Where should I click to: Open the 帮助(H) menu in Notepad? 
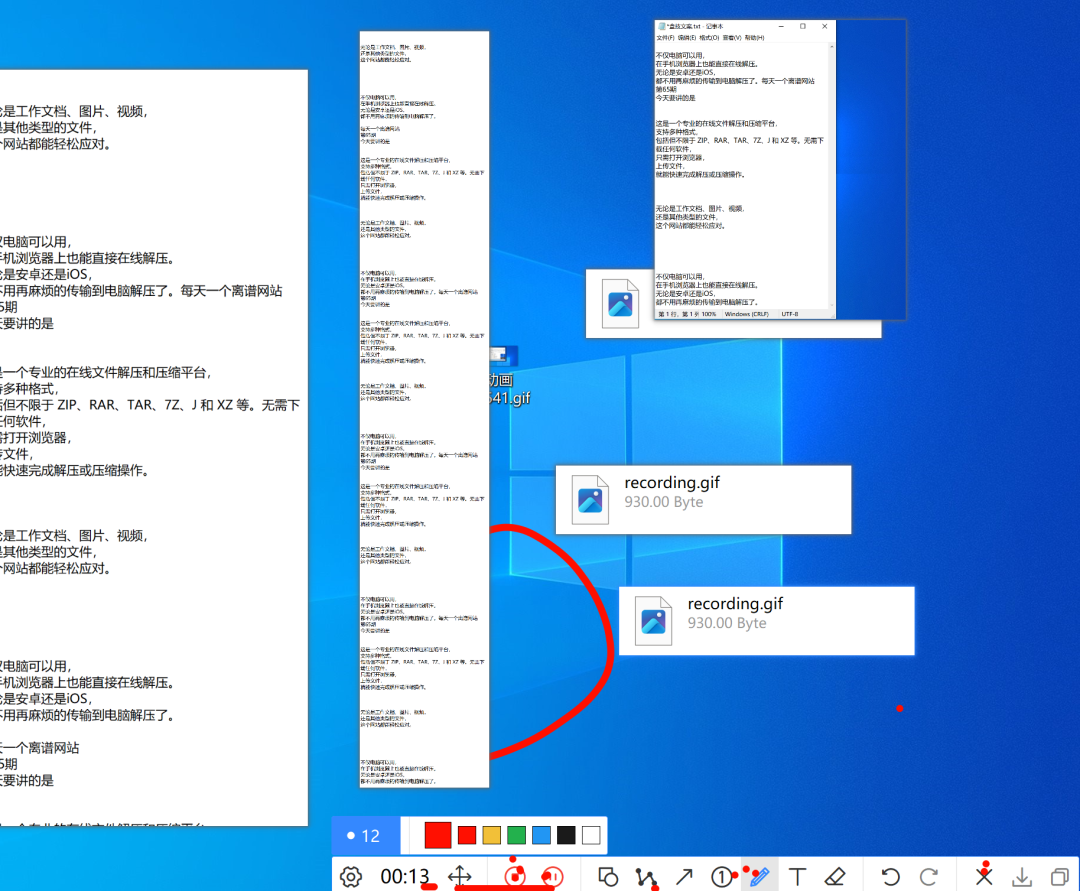[754, 38]
